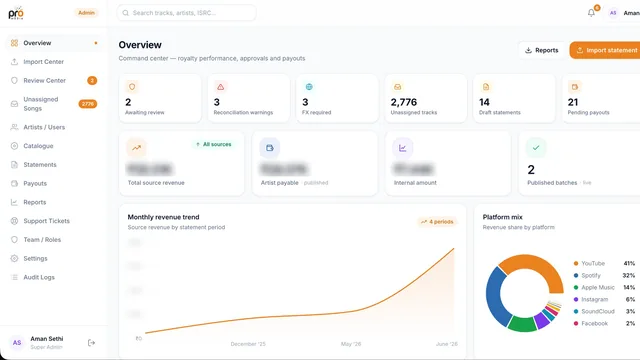Open the Catalogue page
640x360 pixels.
click(x=54, y=146)
